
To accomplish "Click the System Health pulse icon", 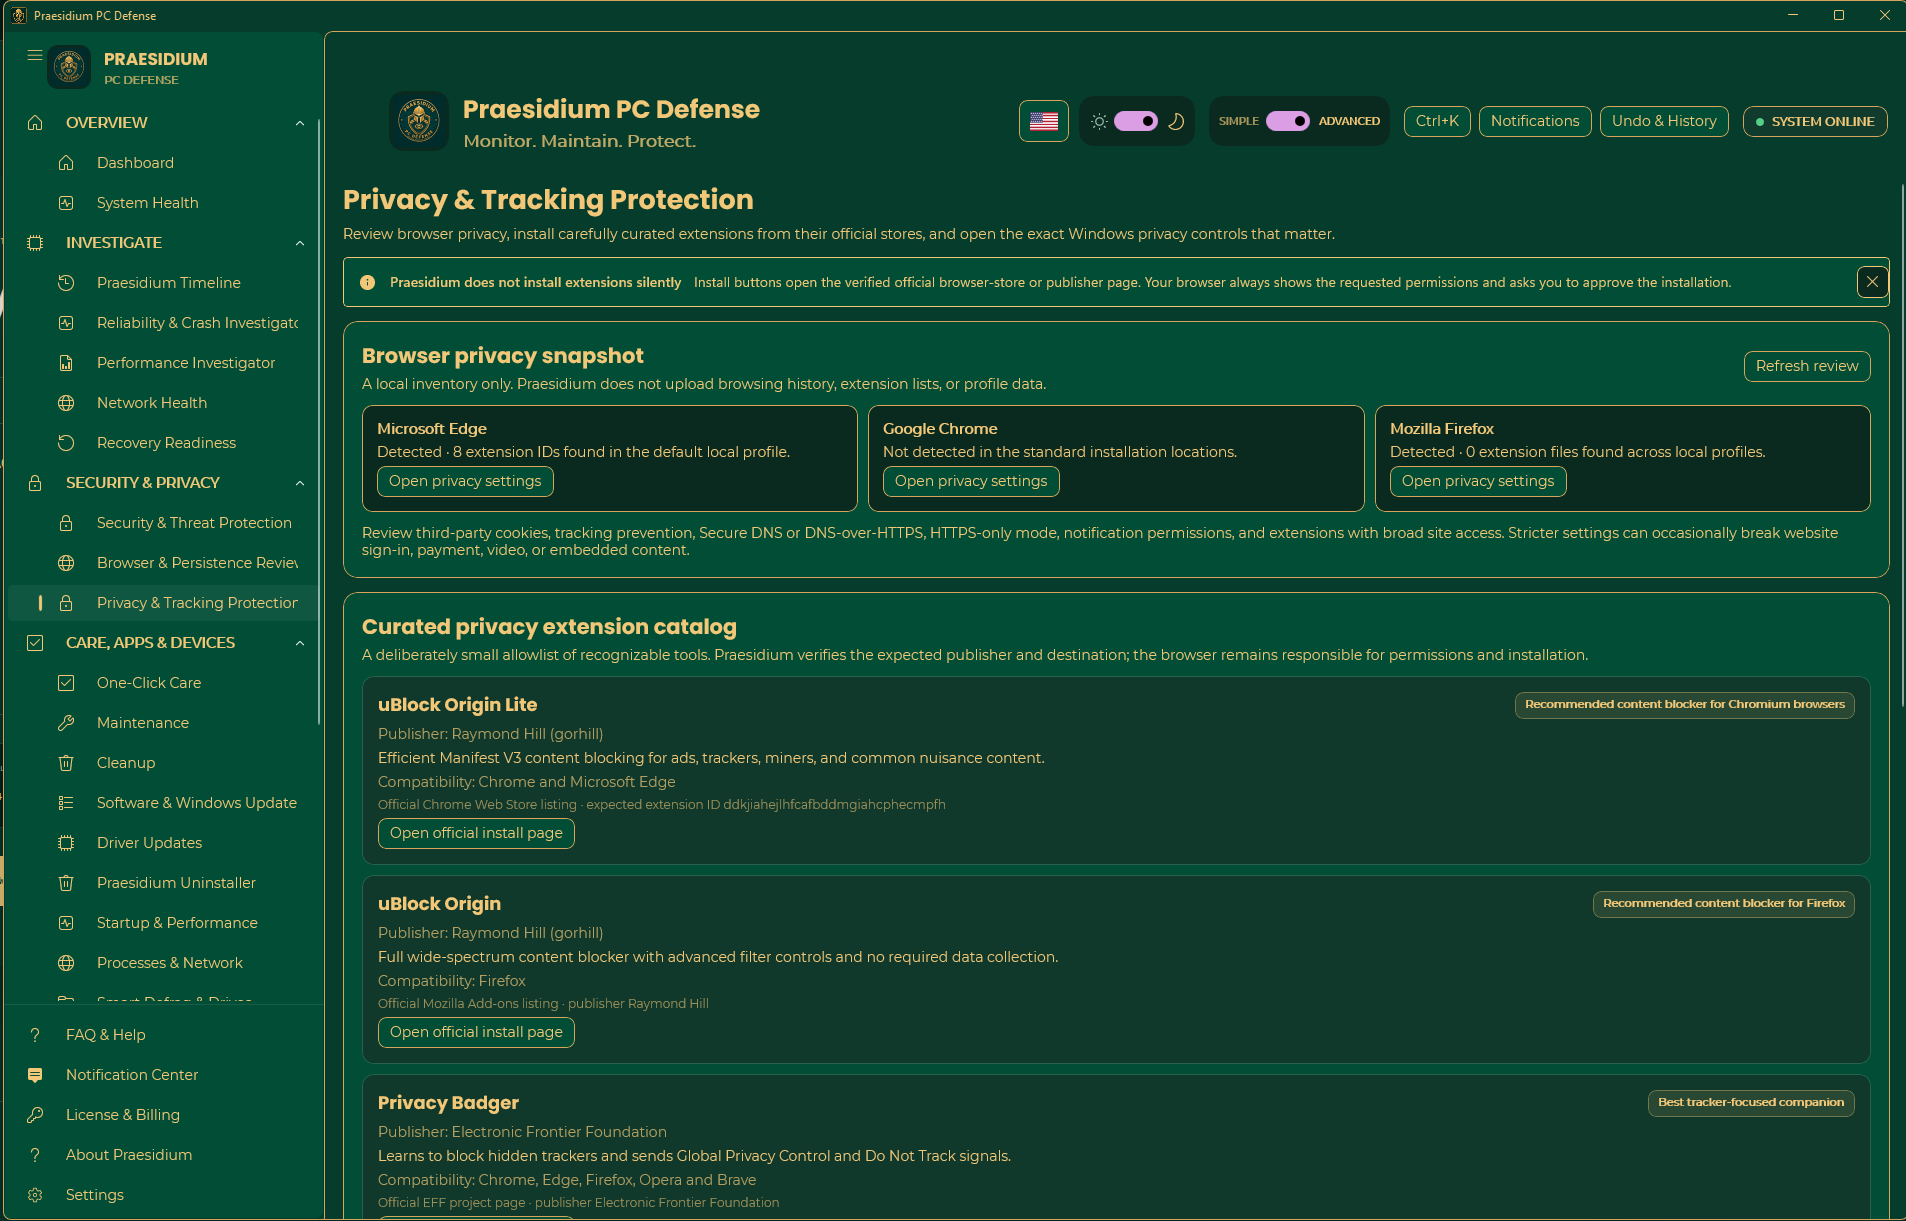I will (x=66, y=203).
